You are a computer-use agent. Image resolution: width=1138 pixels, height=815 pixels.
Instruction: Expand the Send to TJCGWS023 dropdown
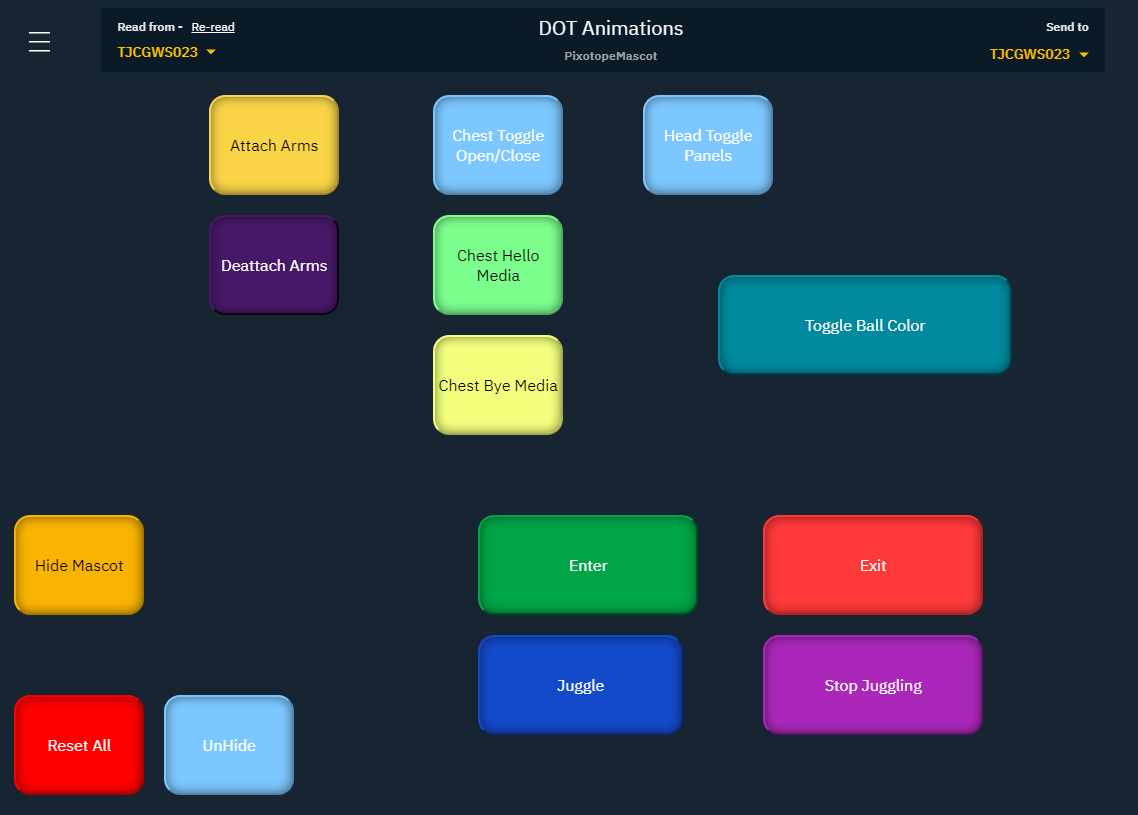tap(1038, 55)
